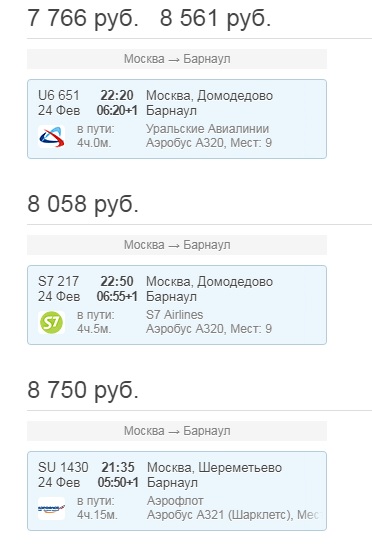Click Уральские Авиалинии airline name
This screenshot has height=550, width=372.
pos(208,129)
